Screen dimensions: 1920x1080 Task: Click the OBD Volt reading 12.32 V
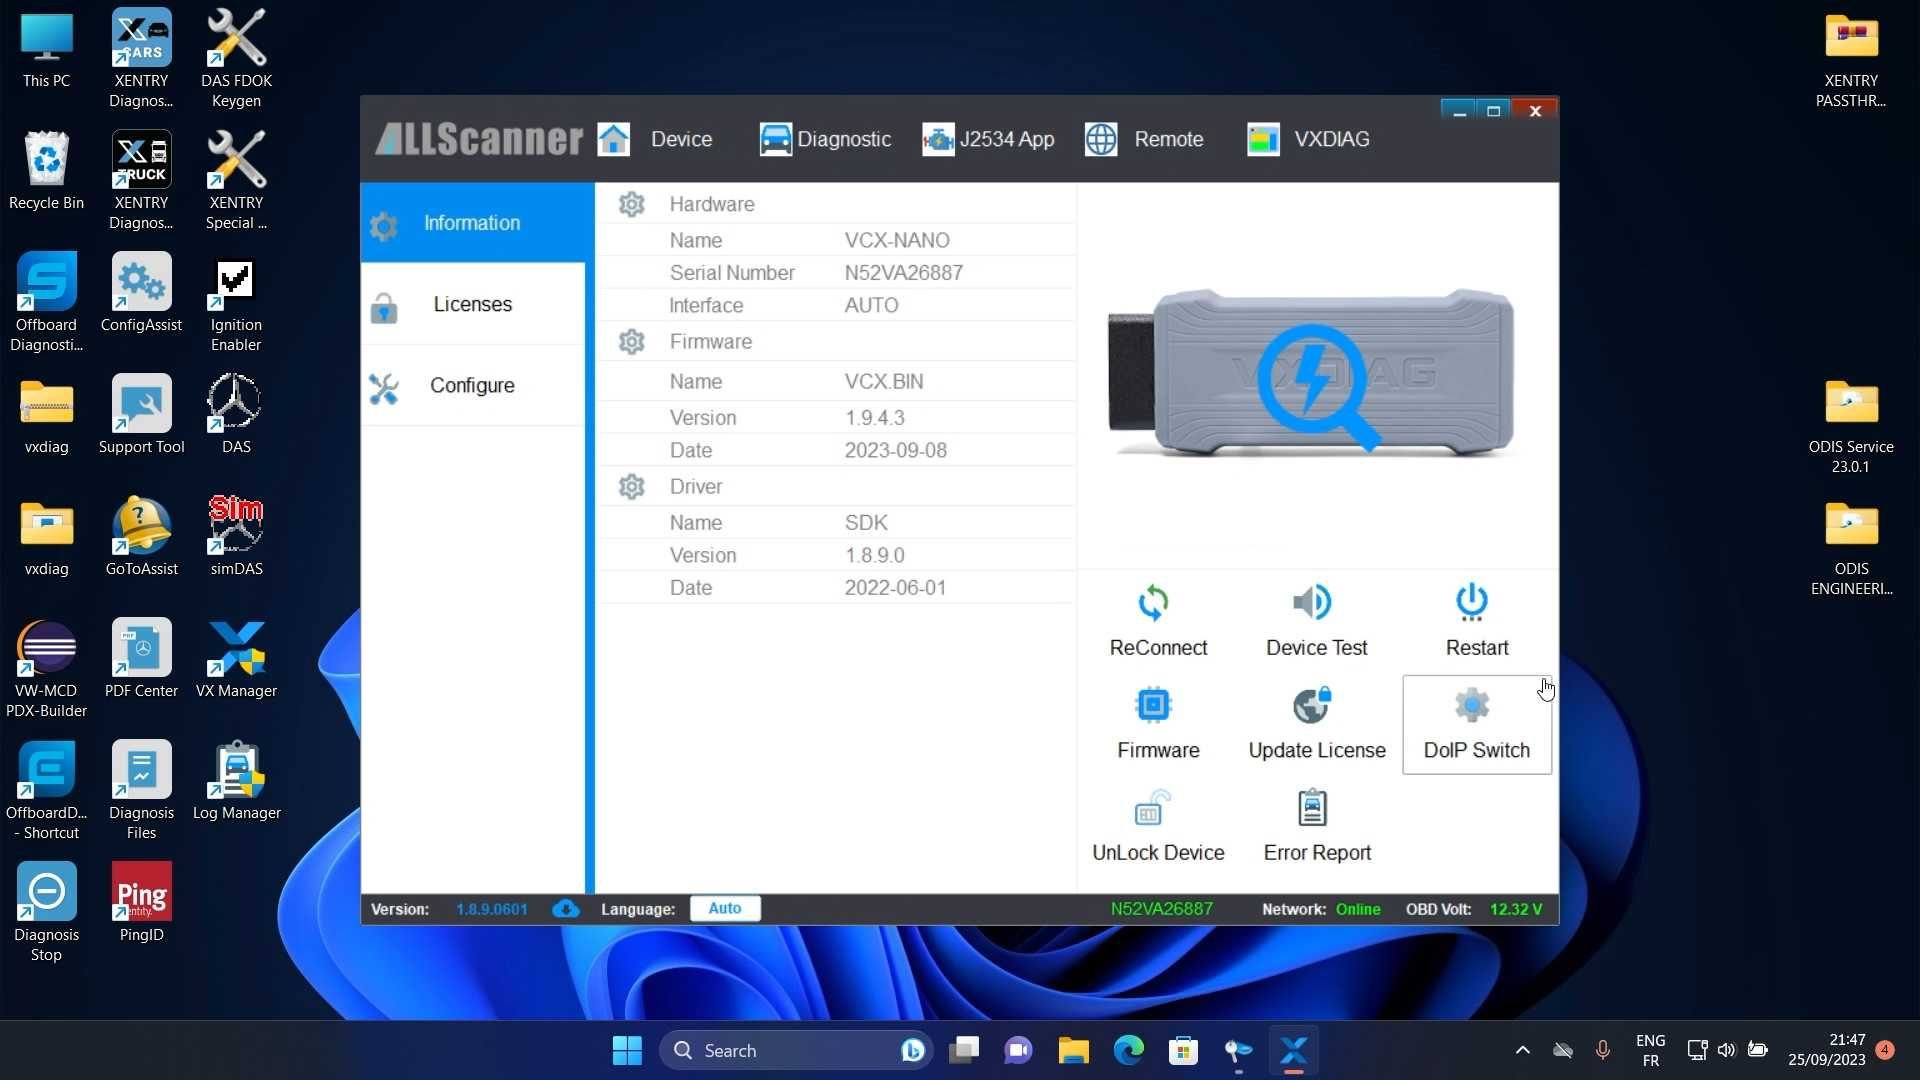coord(1516,909)
